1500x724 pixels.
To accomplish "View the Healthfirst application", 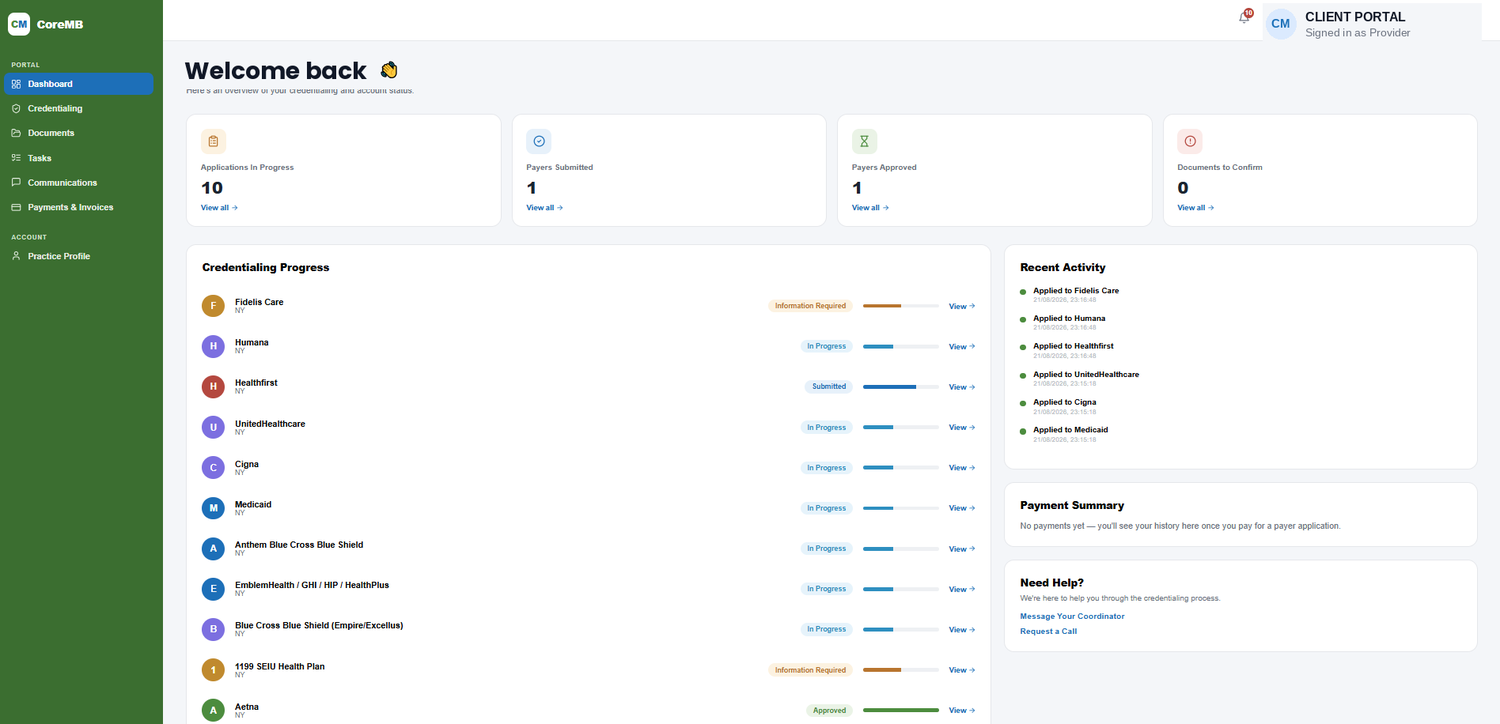I will point(962,387).
